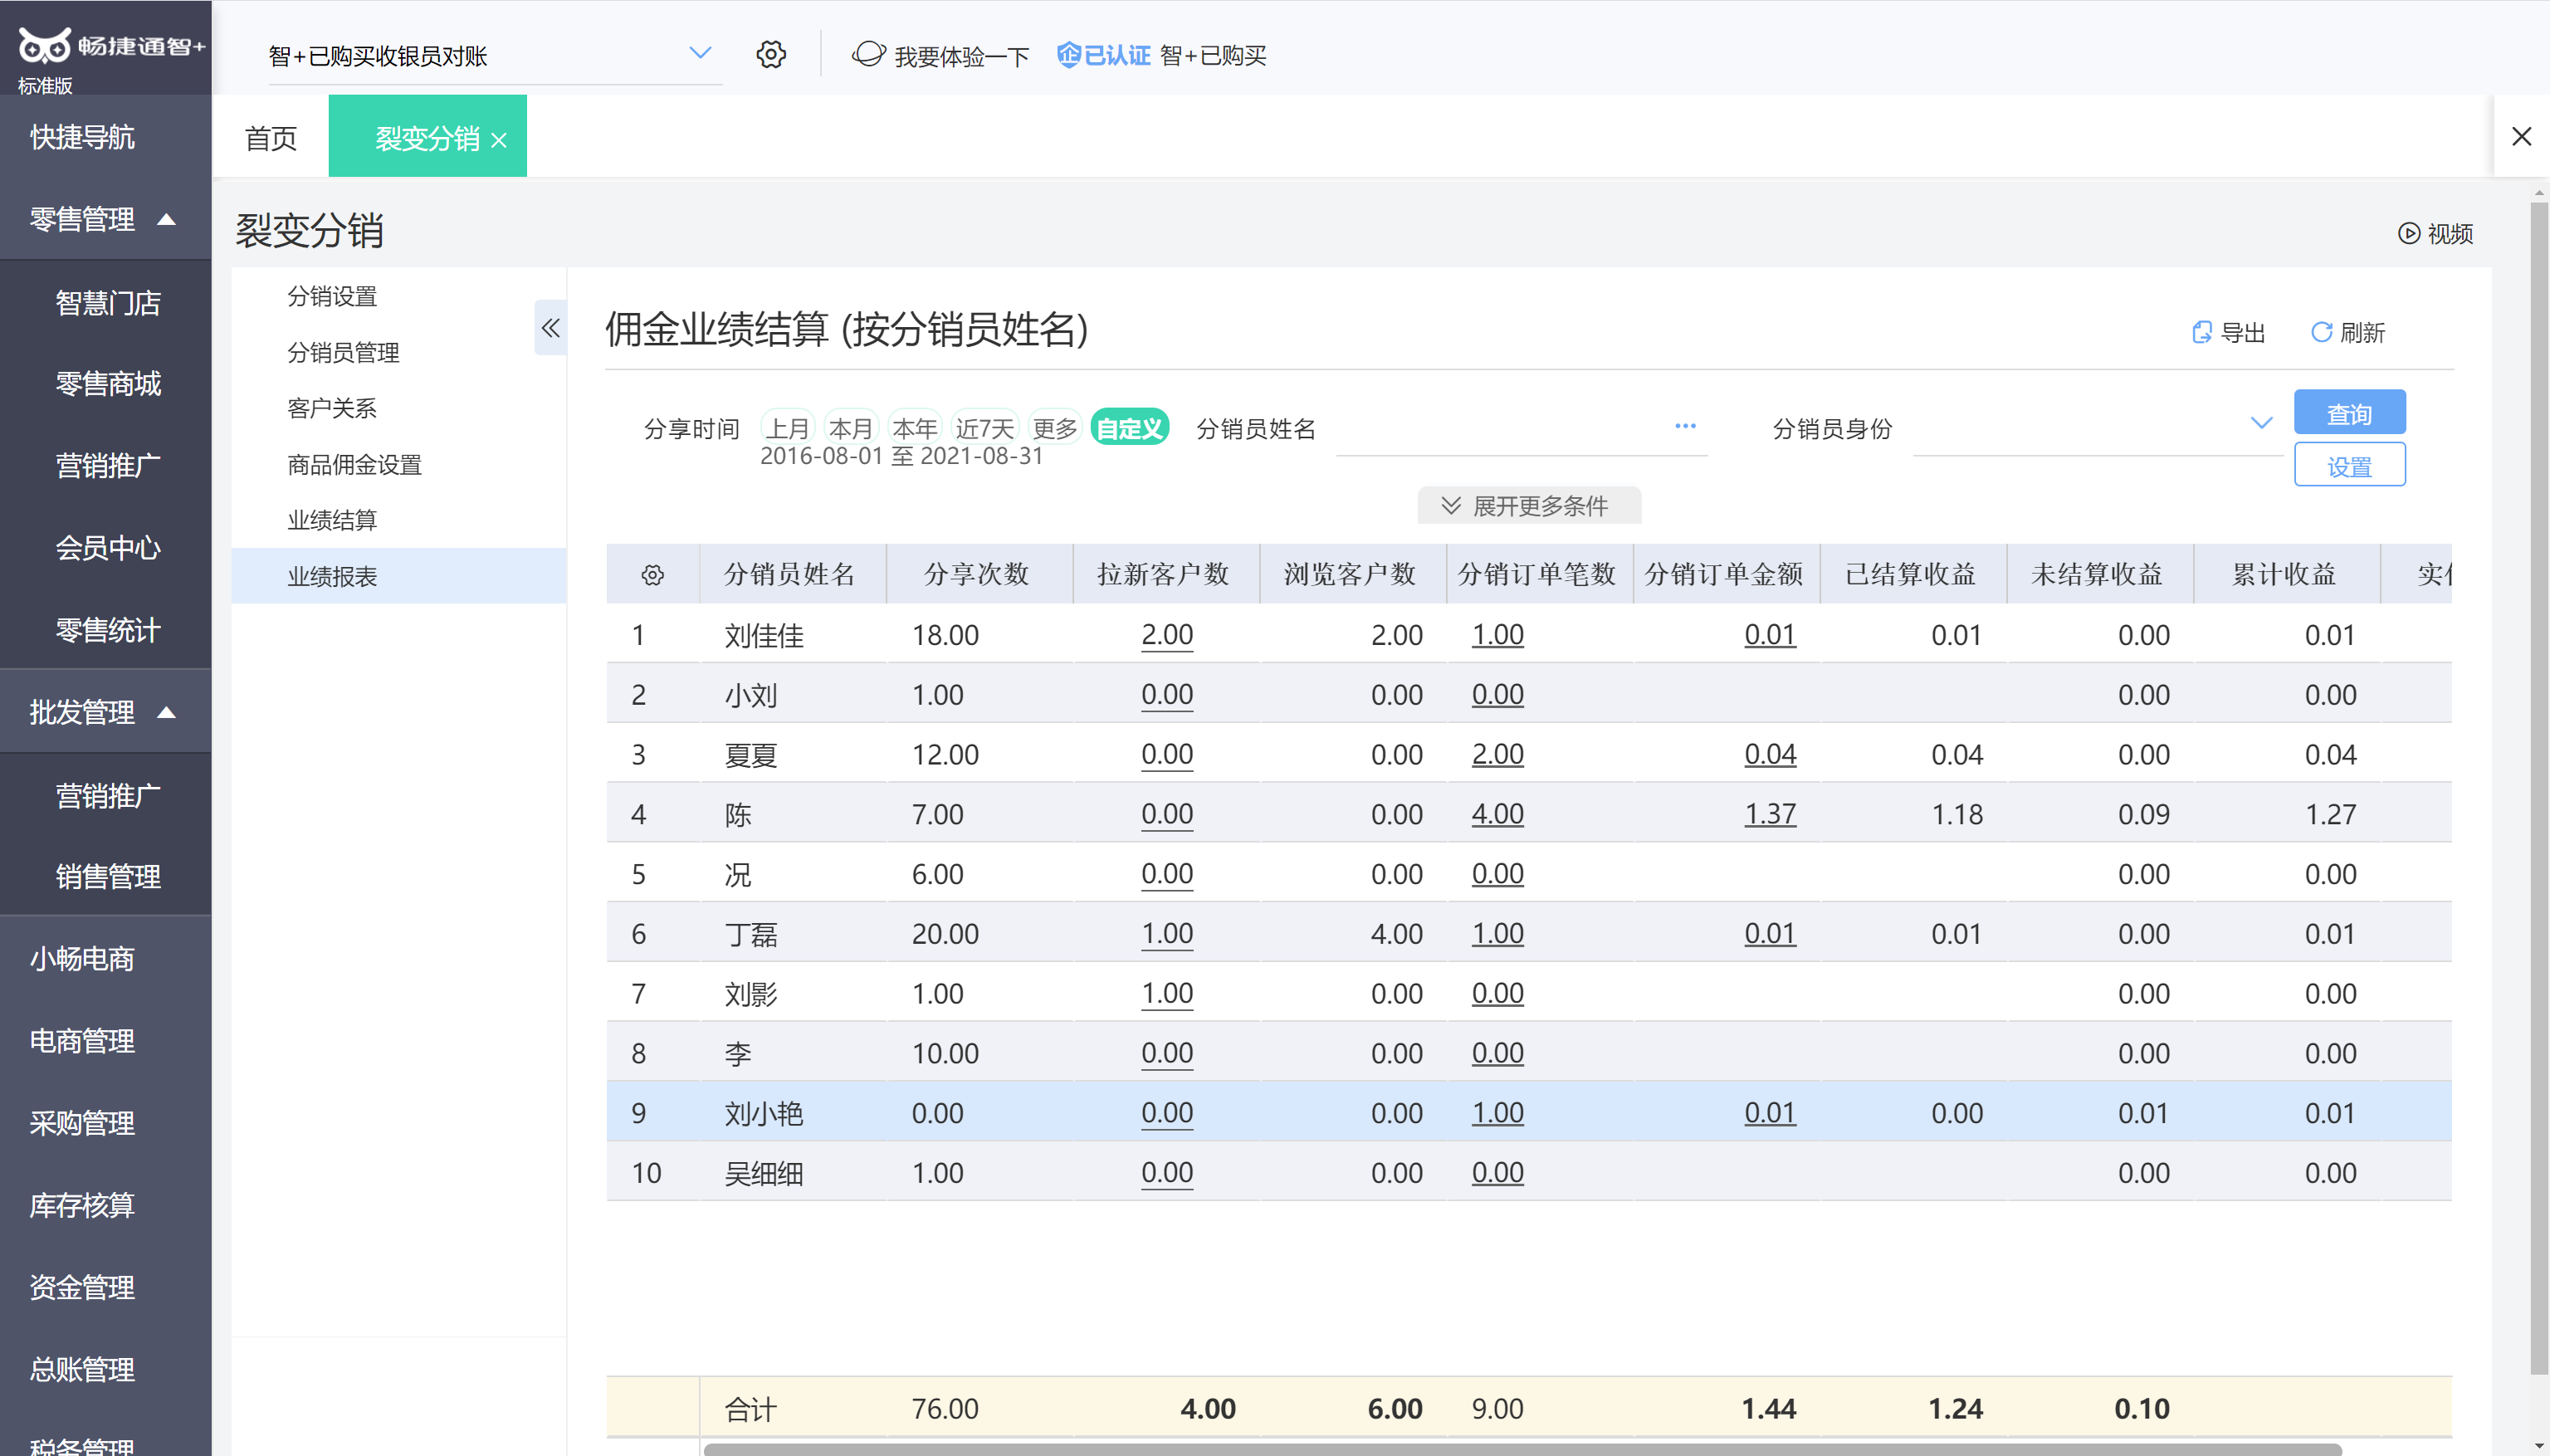Click the refresh (刷新) icon
This screenshot has width=2550, height=1456.
(x=2321, y=332)
